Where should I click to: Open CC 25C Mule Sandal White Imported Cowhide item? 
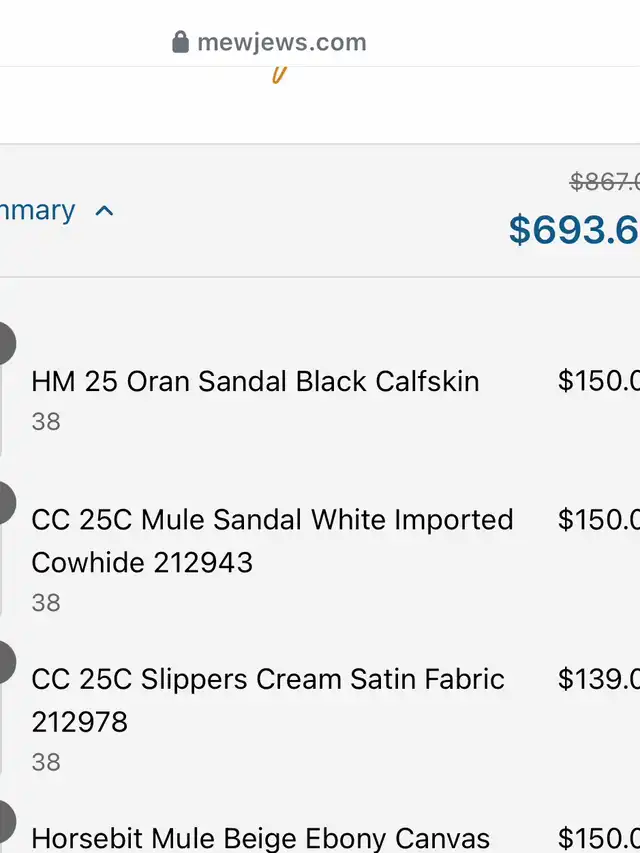pos(272,541)
